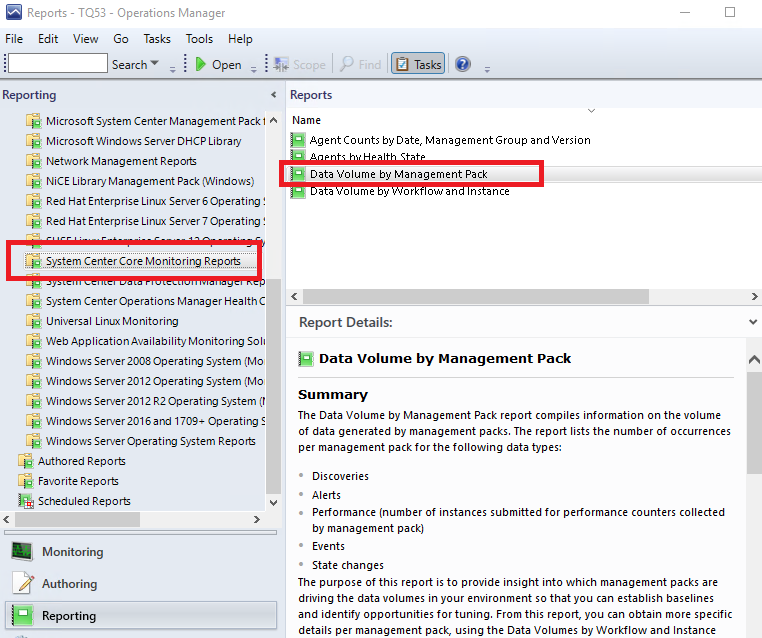This screenshot has height=638, width=762.
Task: Click report list horizontal scroll right arrow
Action: (755, 296)
